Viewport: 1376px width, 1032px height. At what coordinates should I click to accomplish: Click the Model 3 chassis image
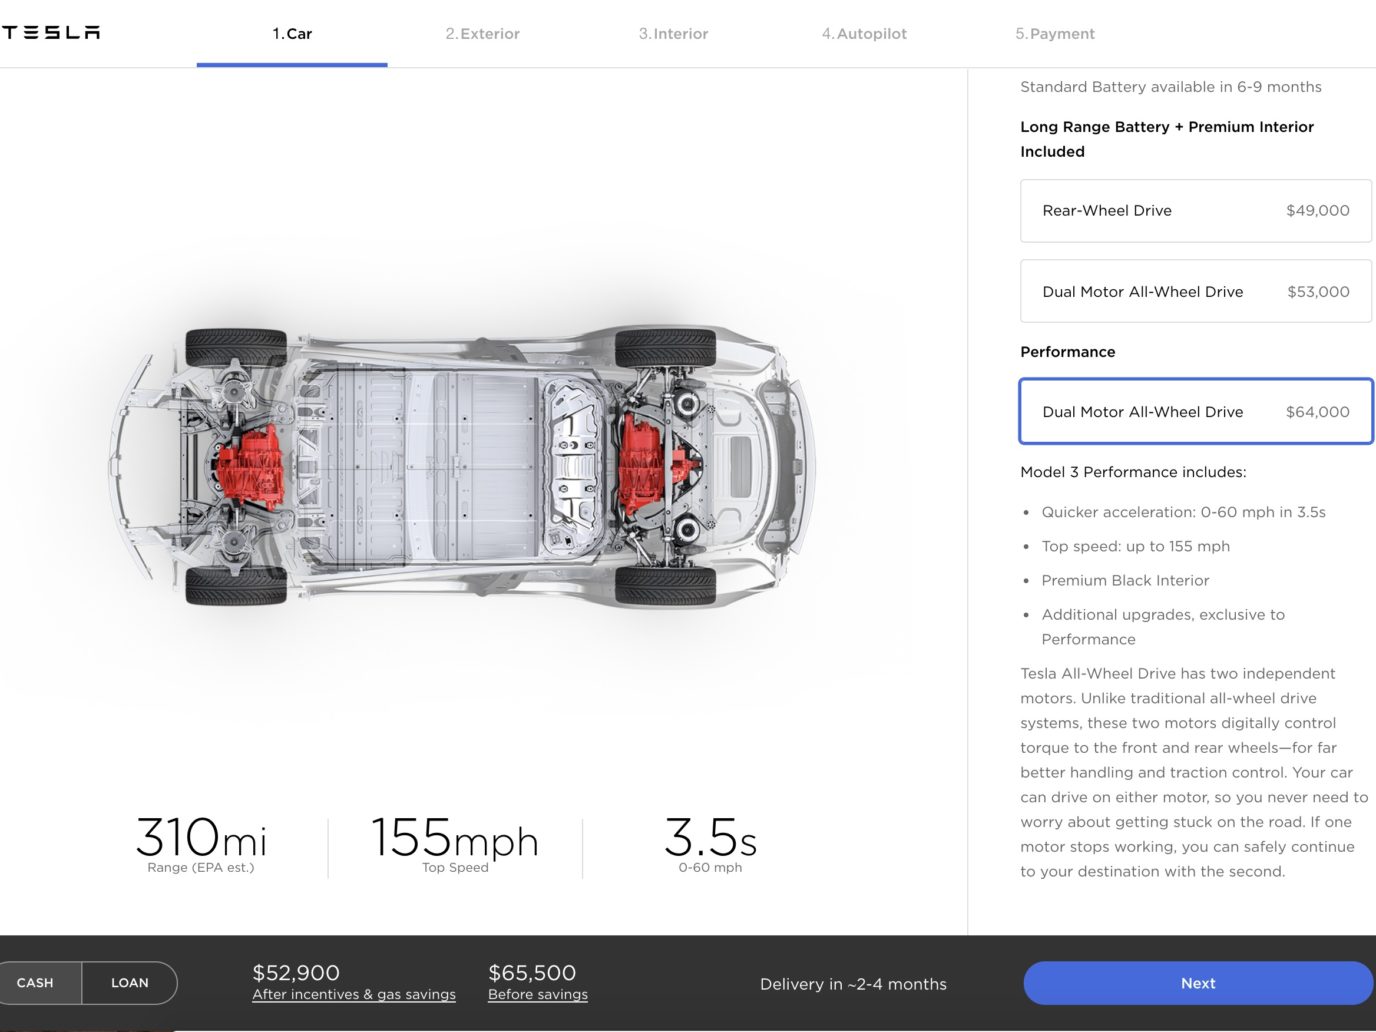[x=462, y=466]
